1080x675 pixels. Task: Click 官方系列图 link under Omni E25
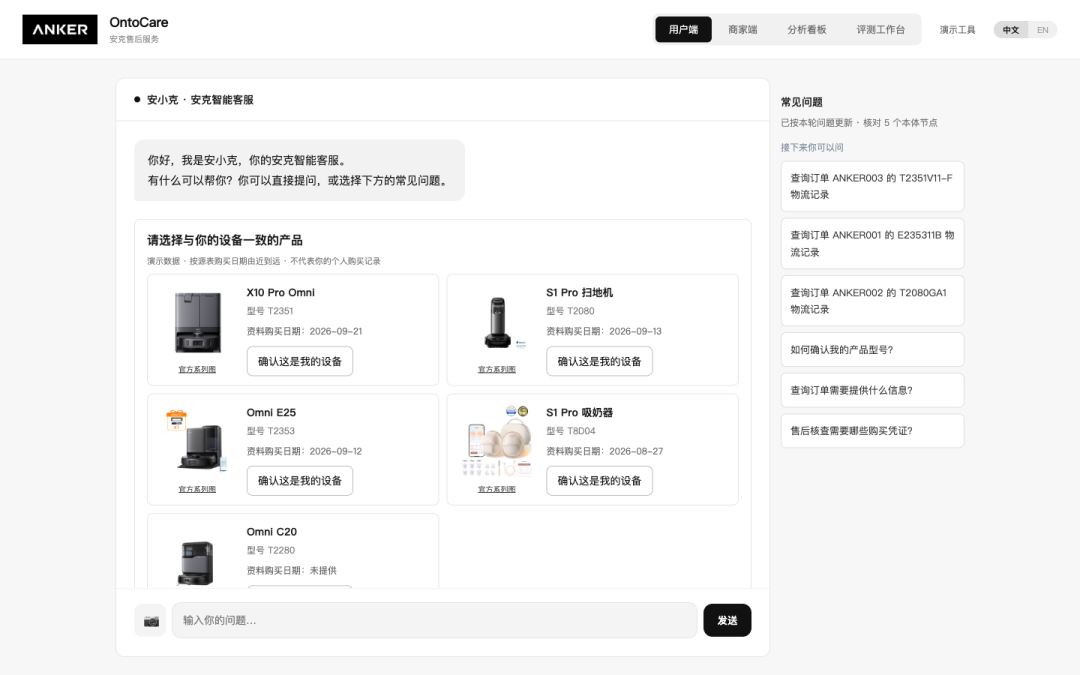197,489
